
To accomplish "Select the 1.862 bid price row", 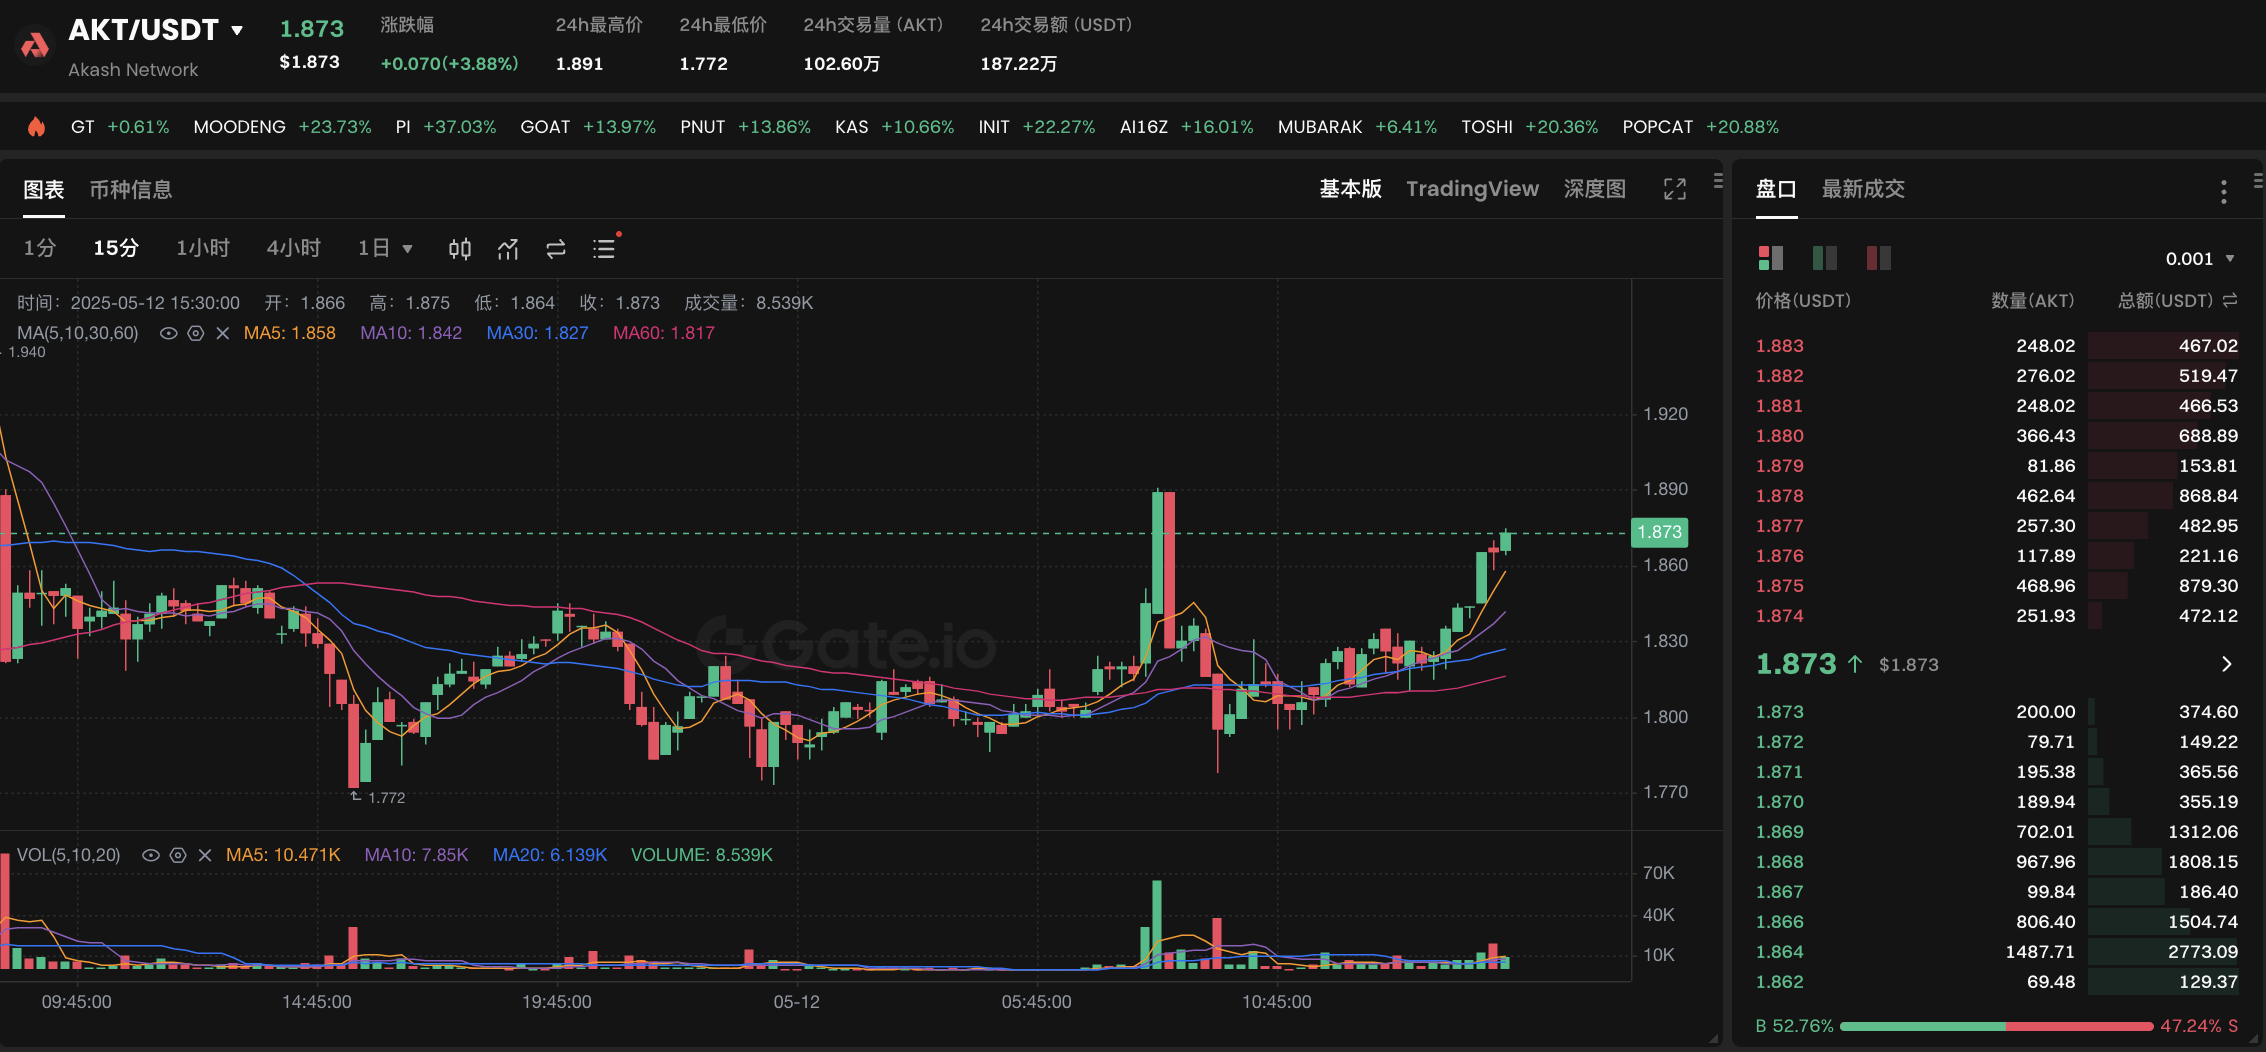I will [1997, 982].
